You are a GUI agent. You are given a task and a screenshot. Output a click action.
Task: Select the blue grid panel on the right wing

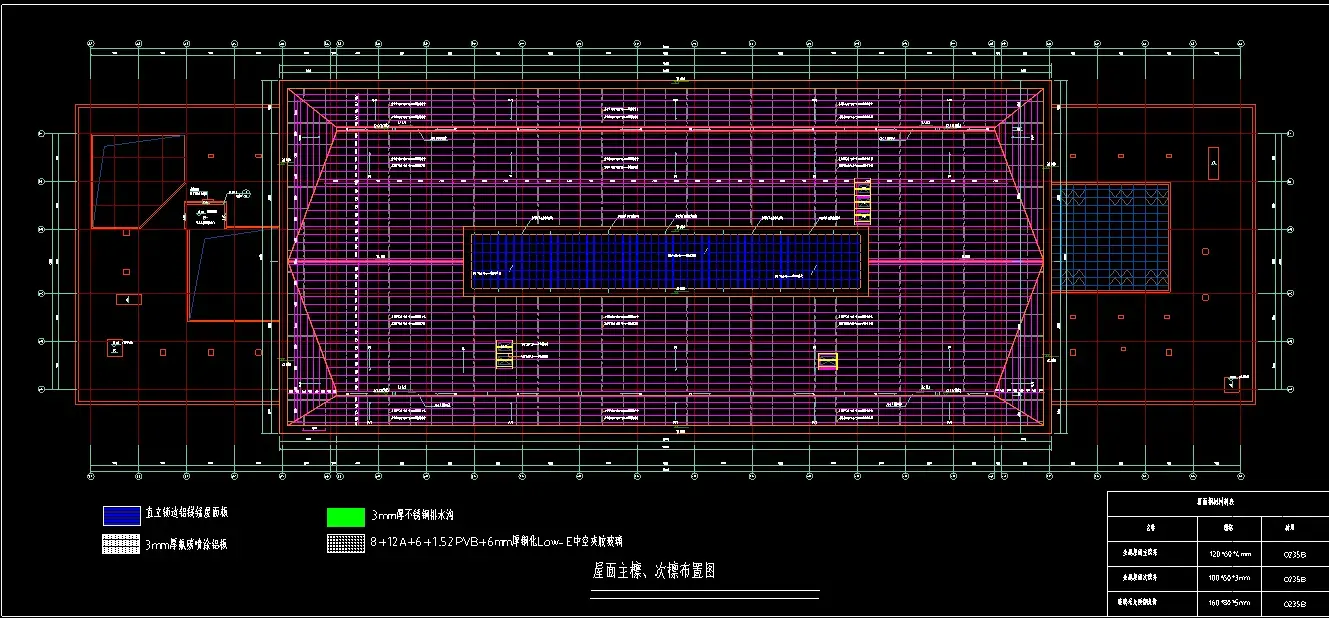[1110, 237]
